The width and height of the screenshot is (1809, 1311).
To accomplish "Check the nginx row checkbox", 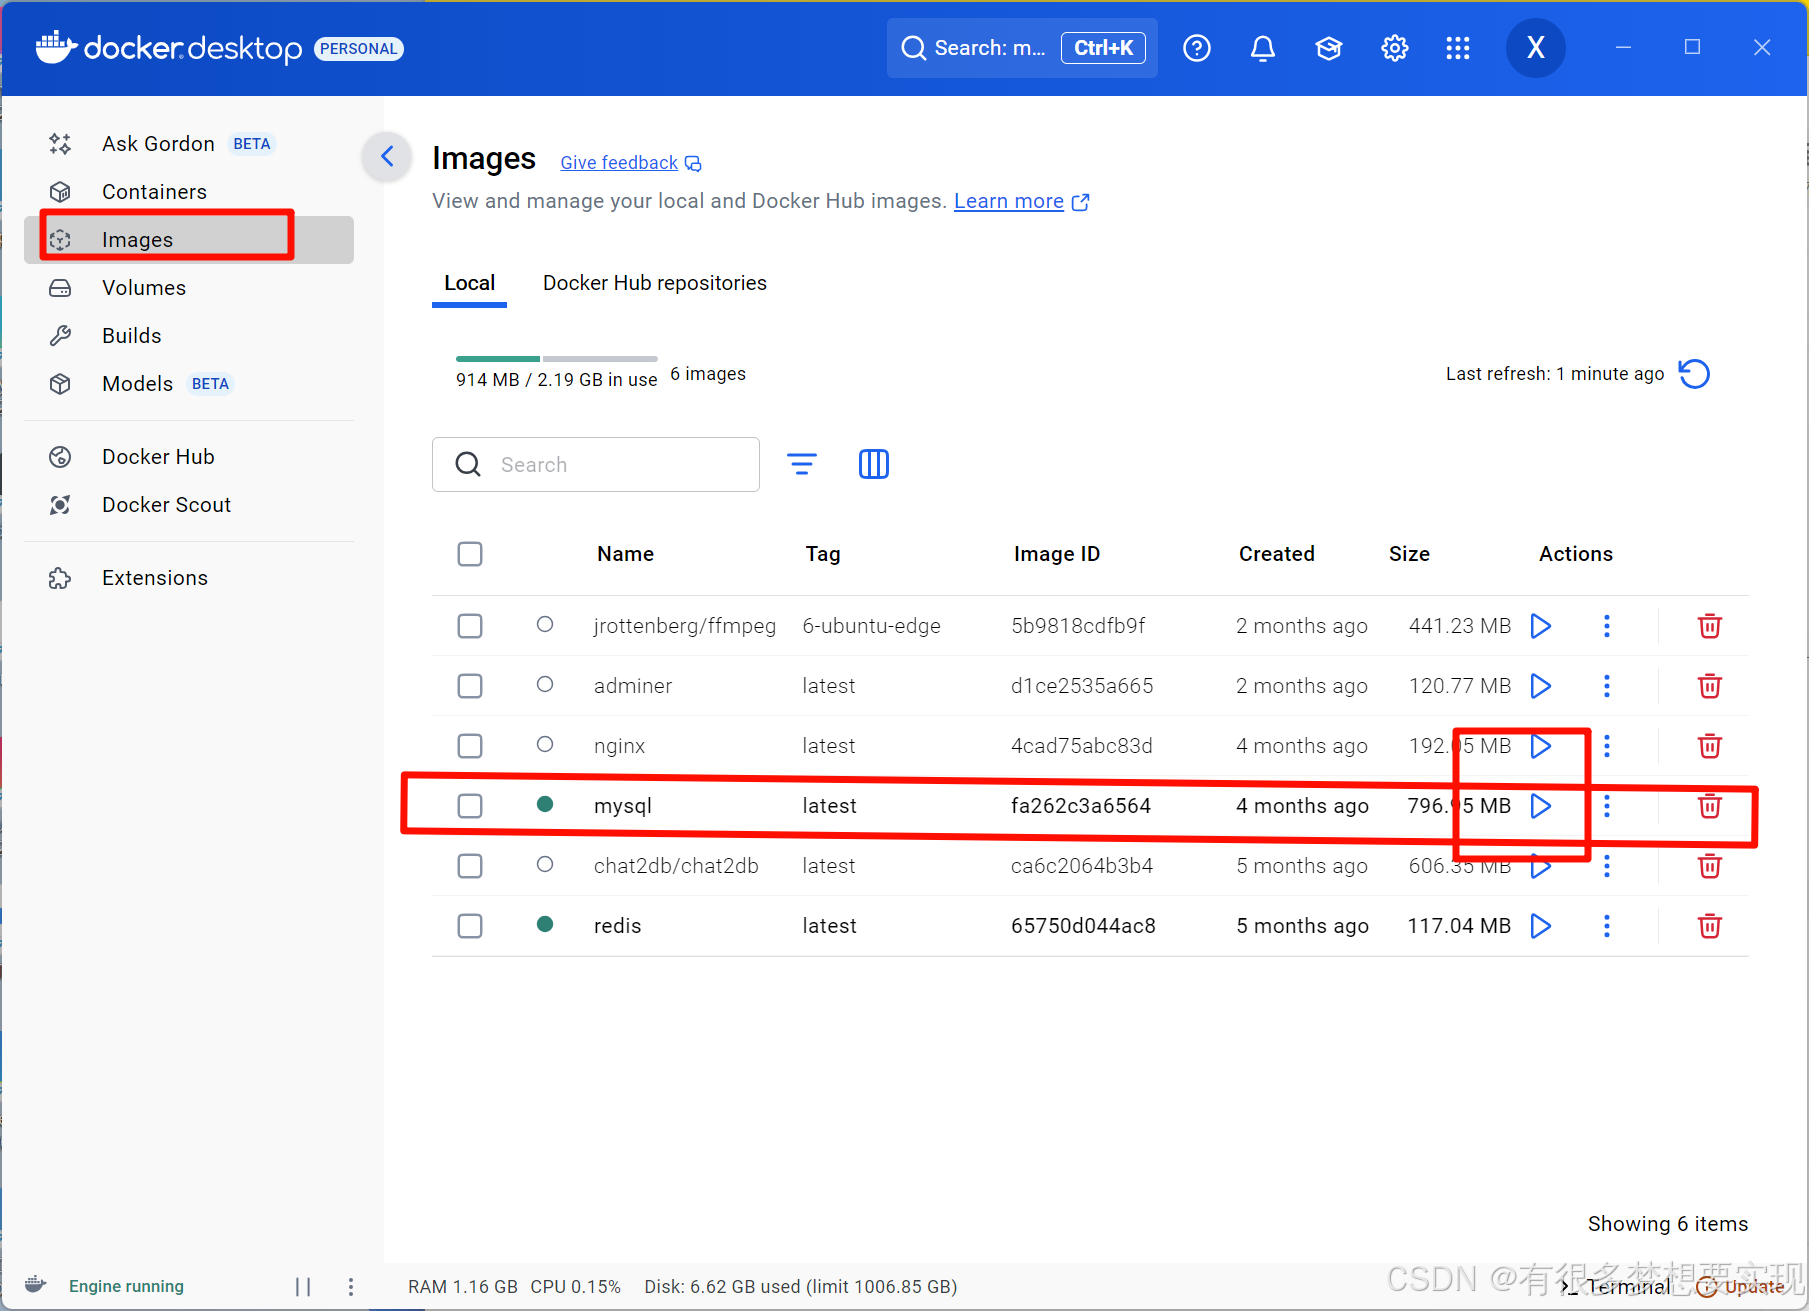I will [x=470, y=746].
